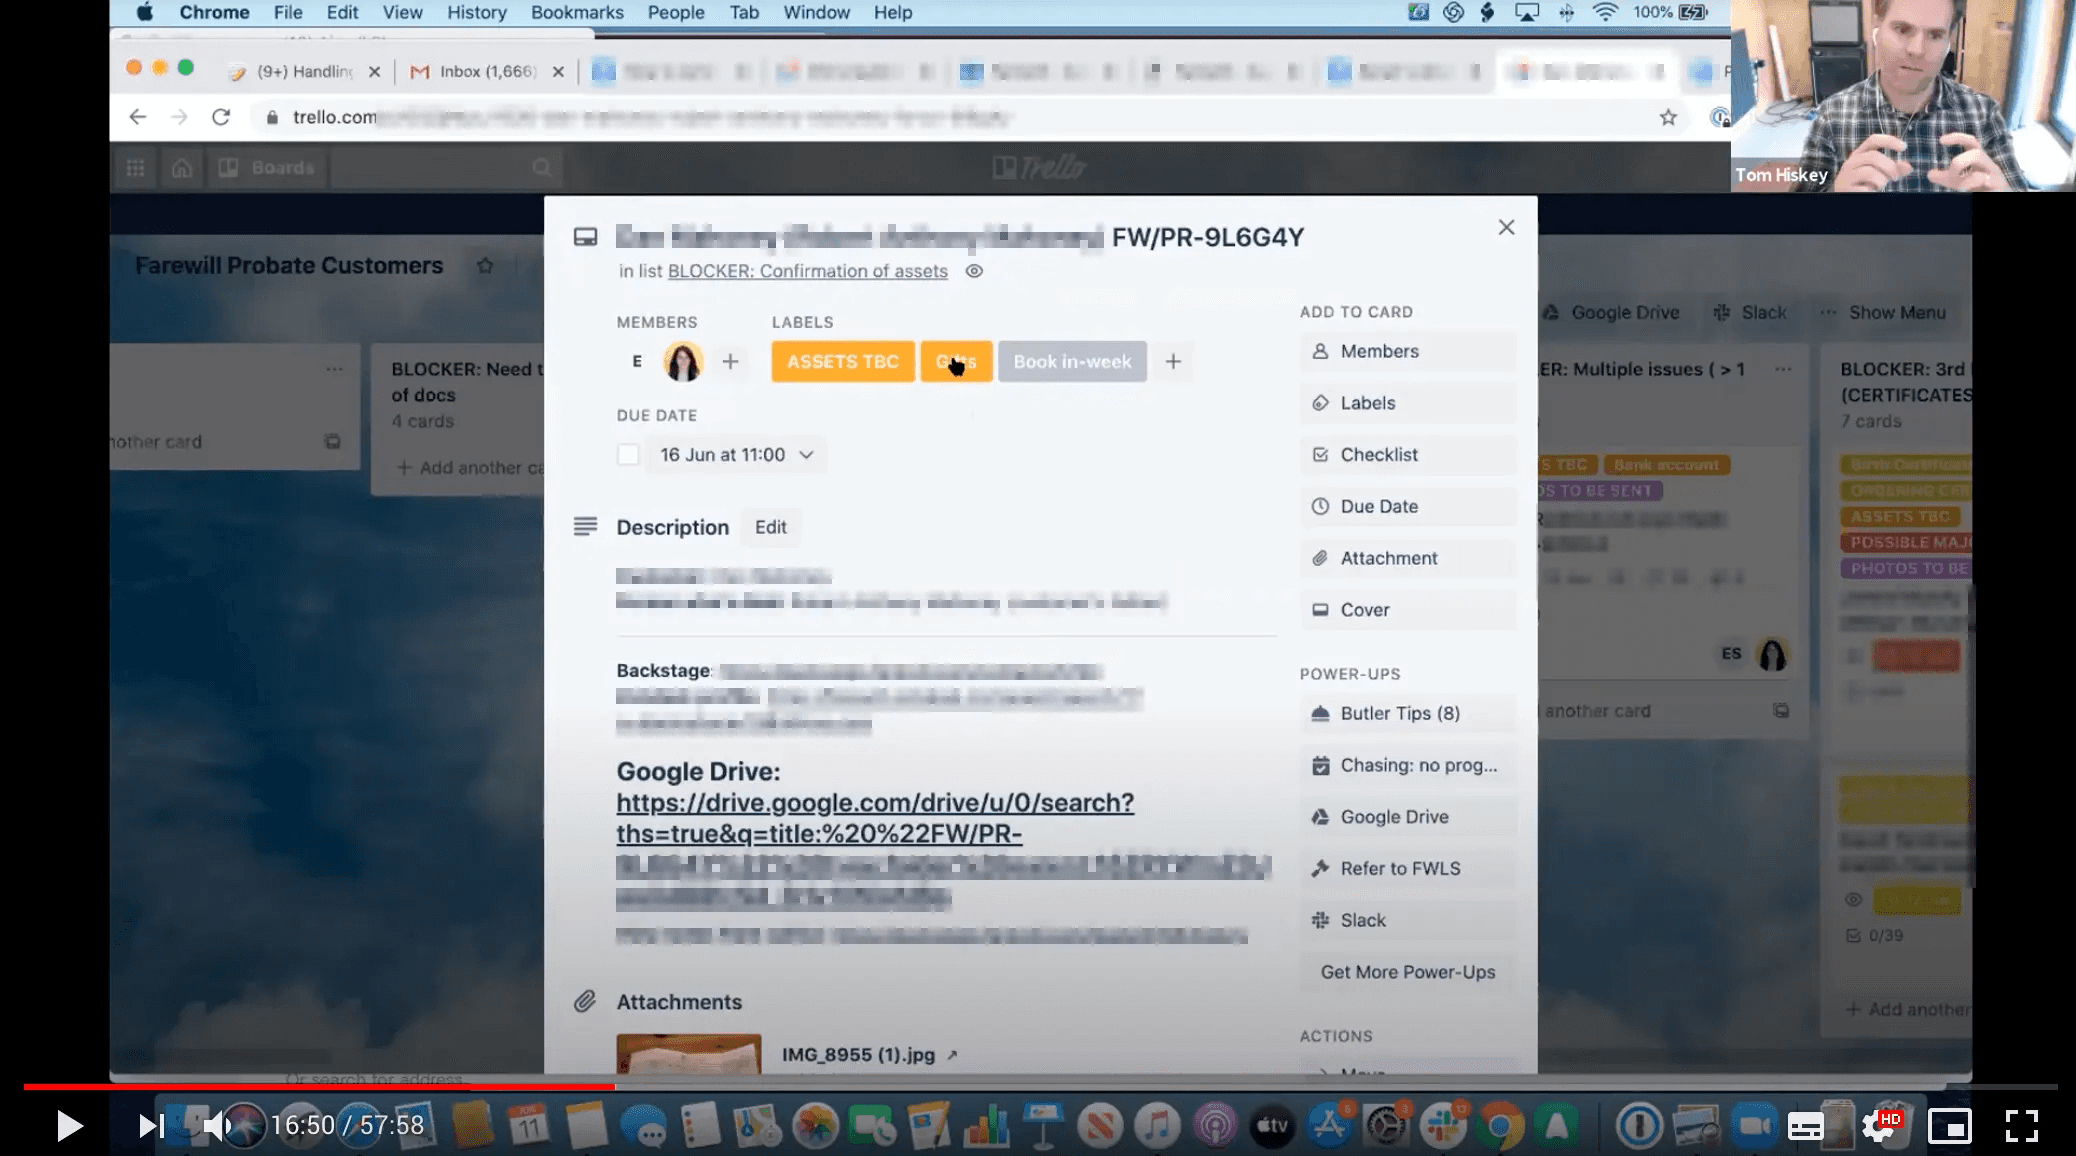Click the E member initial avatar
The width and height of the screenshot is (2076, 1156).
pyautogui.click(x=637, y=361)
